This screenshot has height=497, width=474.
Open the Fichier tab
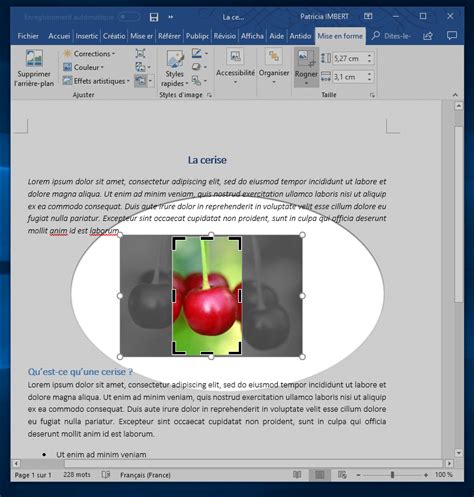coord(28,36)
